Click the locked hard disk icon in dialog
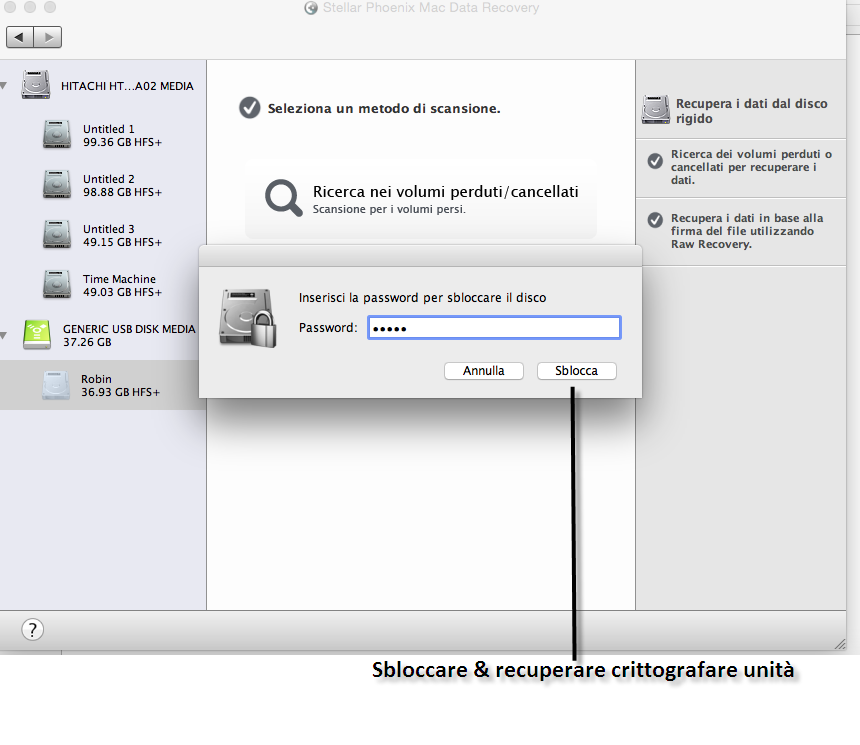Viewport: 860px width, 745px height. pos(248,318)
